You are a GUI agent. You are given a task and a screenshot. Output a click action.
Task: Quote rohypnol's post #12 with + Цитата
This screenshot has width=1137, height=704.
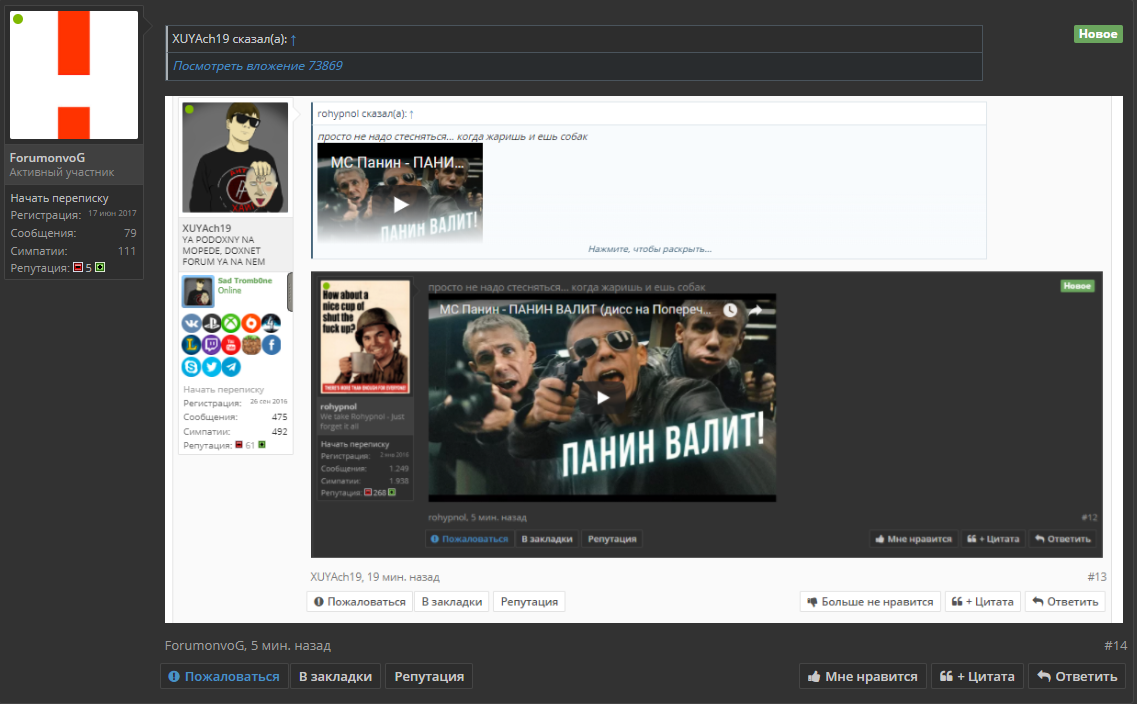[x=993, y=539]
